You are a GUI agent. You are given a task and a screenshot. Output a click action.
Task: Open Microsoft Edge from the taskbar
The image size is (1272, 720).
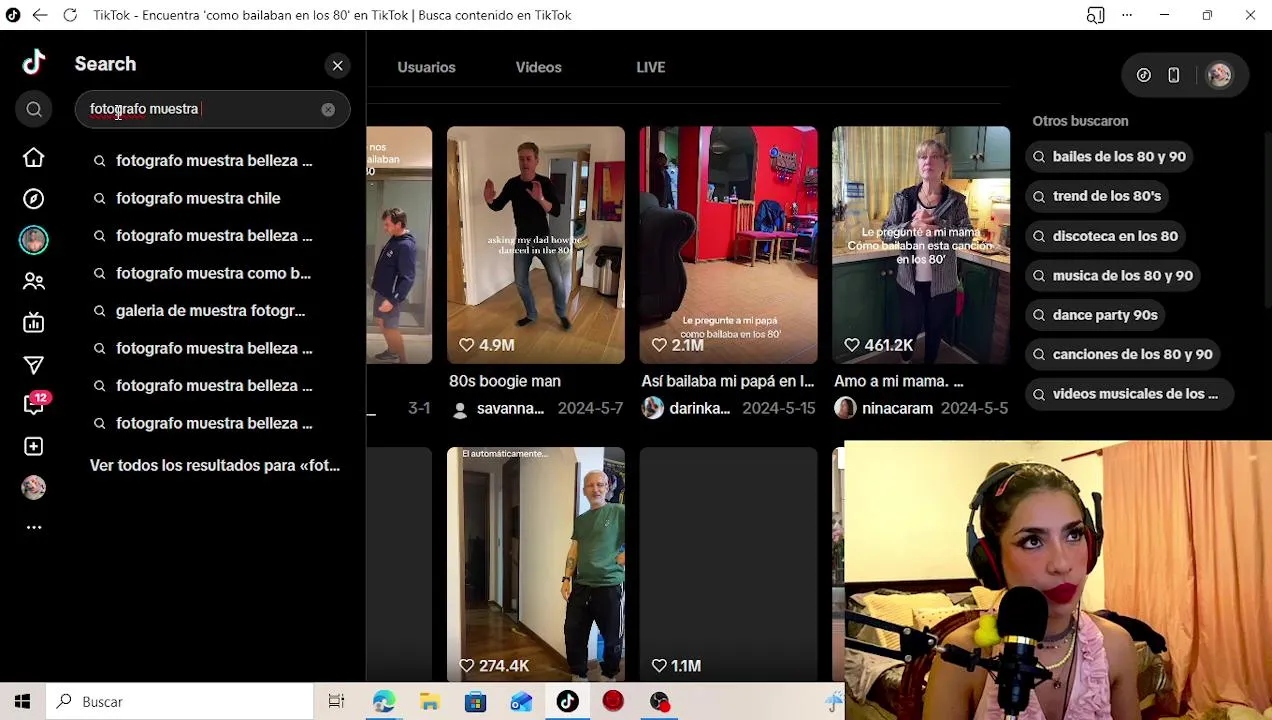pos(384,702)
